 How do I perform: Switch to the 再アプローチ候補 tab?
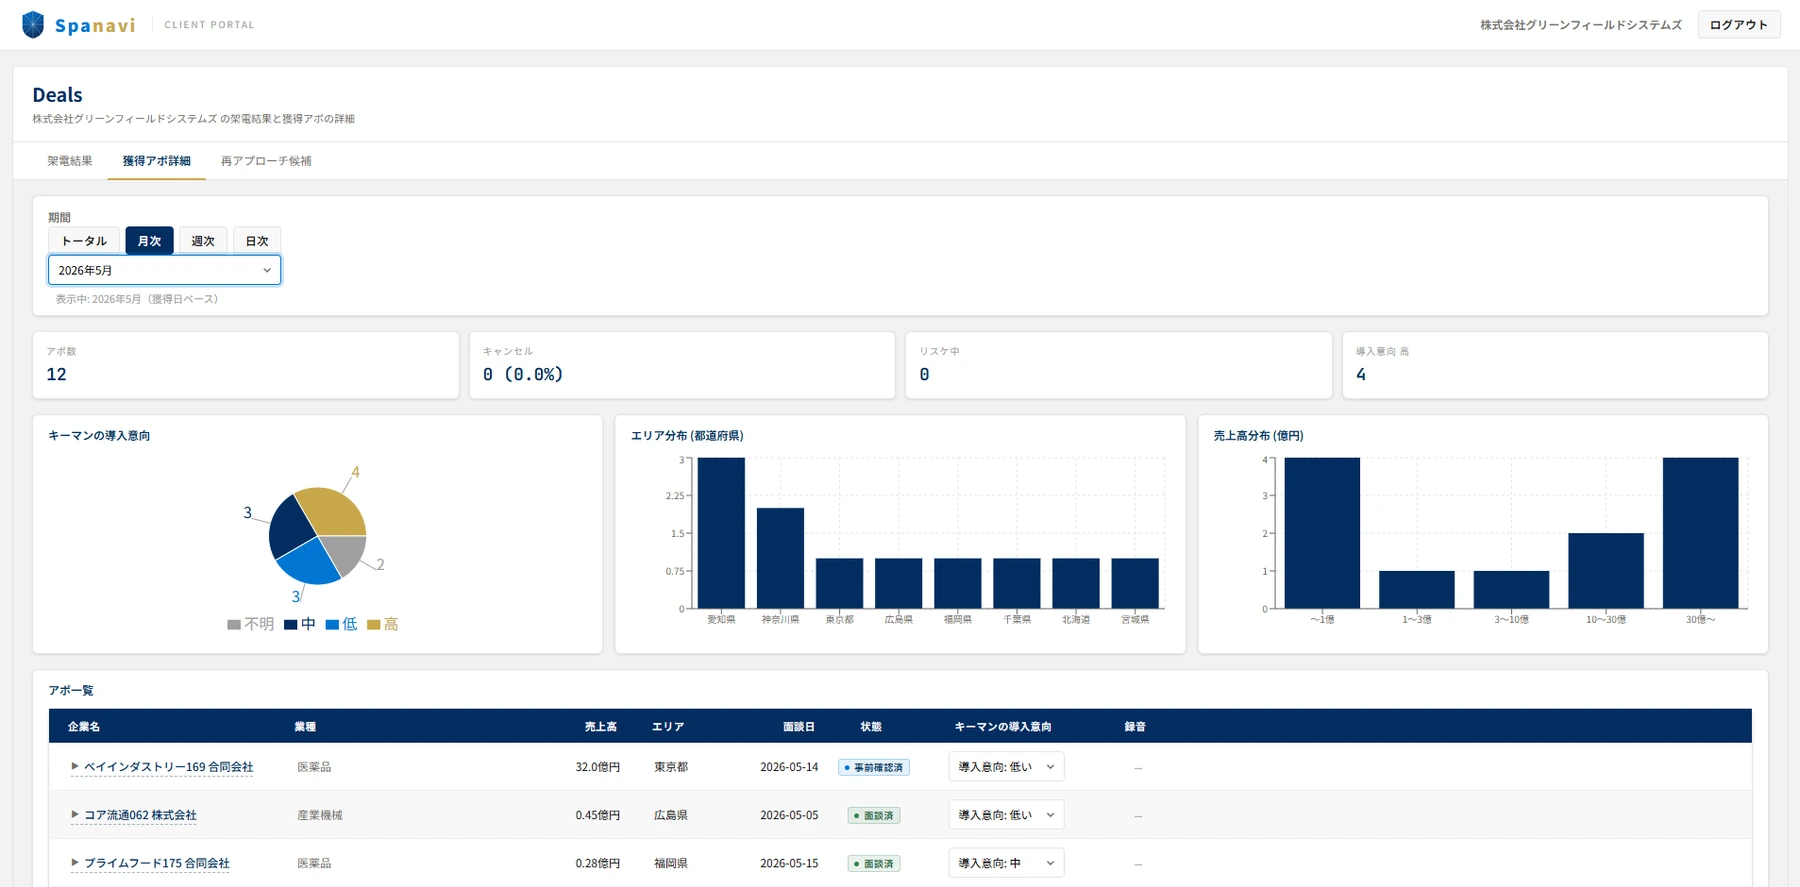pos(266,161)
